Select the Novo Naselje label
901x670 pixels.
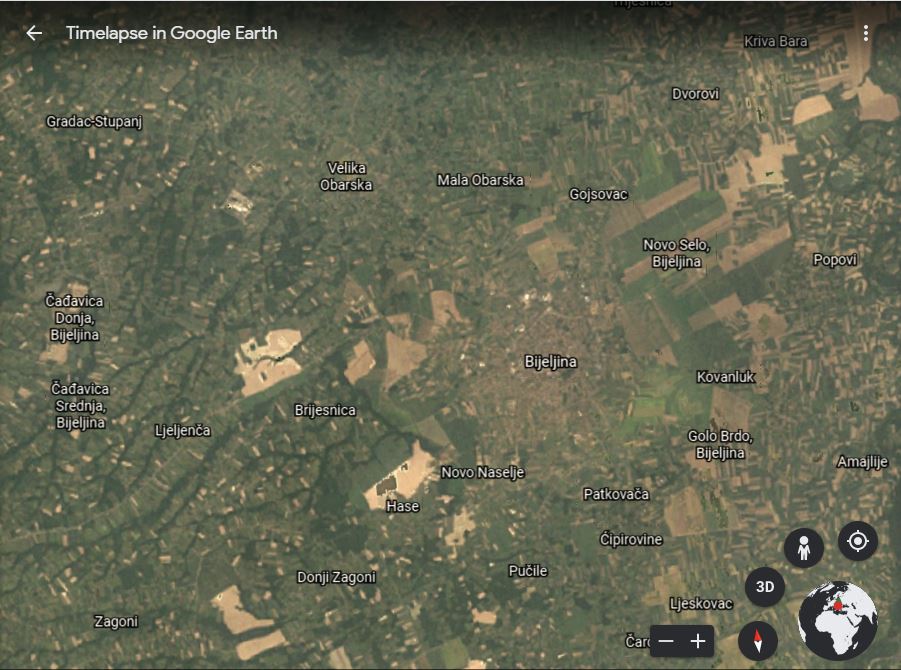coord(482,472)
